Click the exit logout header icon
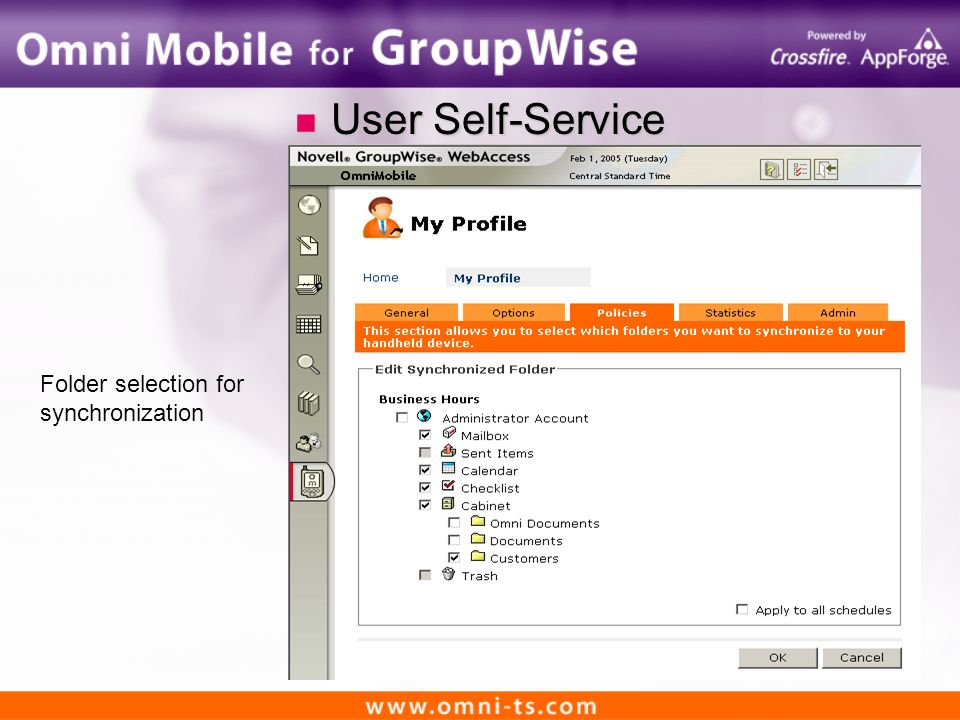This screenshot has width=960, height=720. [826, 169]
